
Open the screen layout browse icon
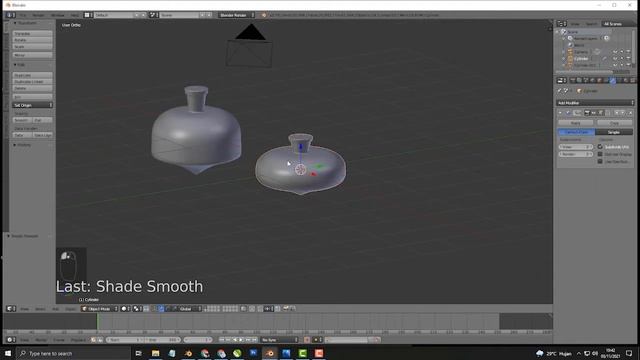coord(87,15)
